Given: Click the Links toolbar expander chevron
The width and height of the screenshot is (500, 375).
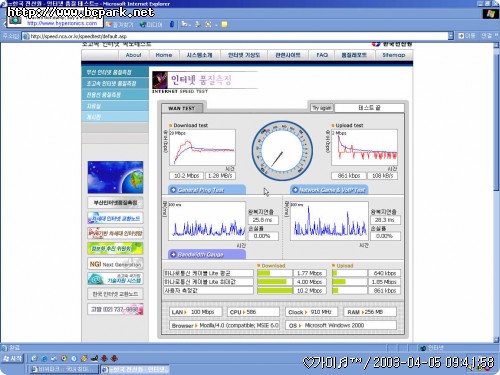Looking at the screenshot, I should [x=496, y=35].
